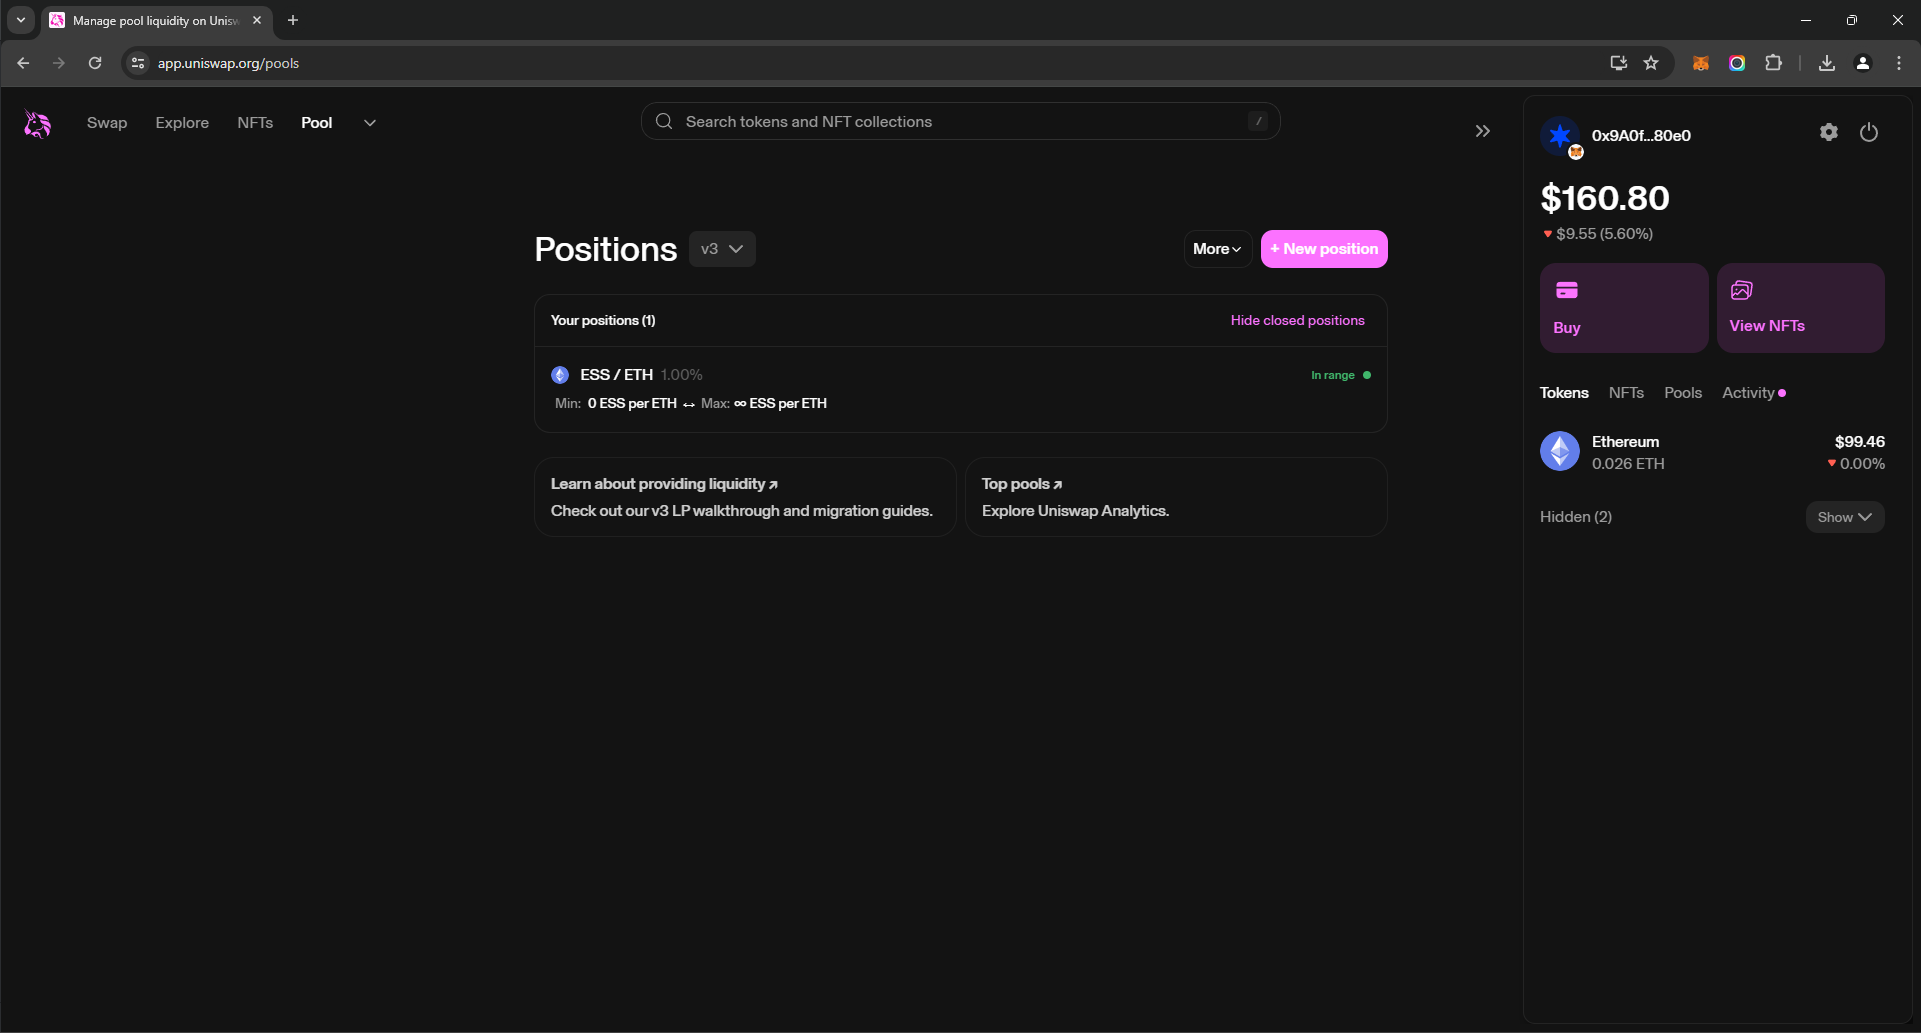The image size is (1921, 1033).
Task: Click the Uniswap unicorn logo
Action: click(x=37, y=123)
